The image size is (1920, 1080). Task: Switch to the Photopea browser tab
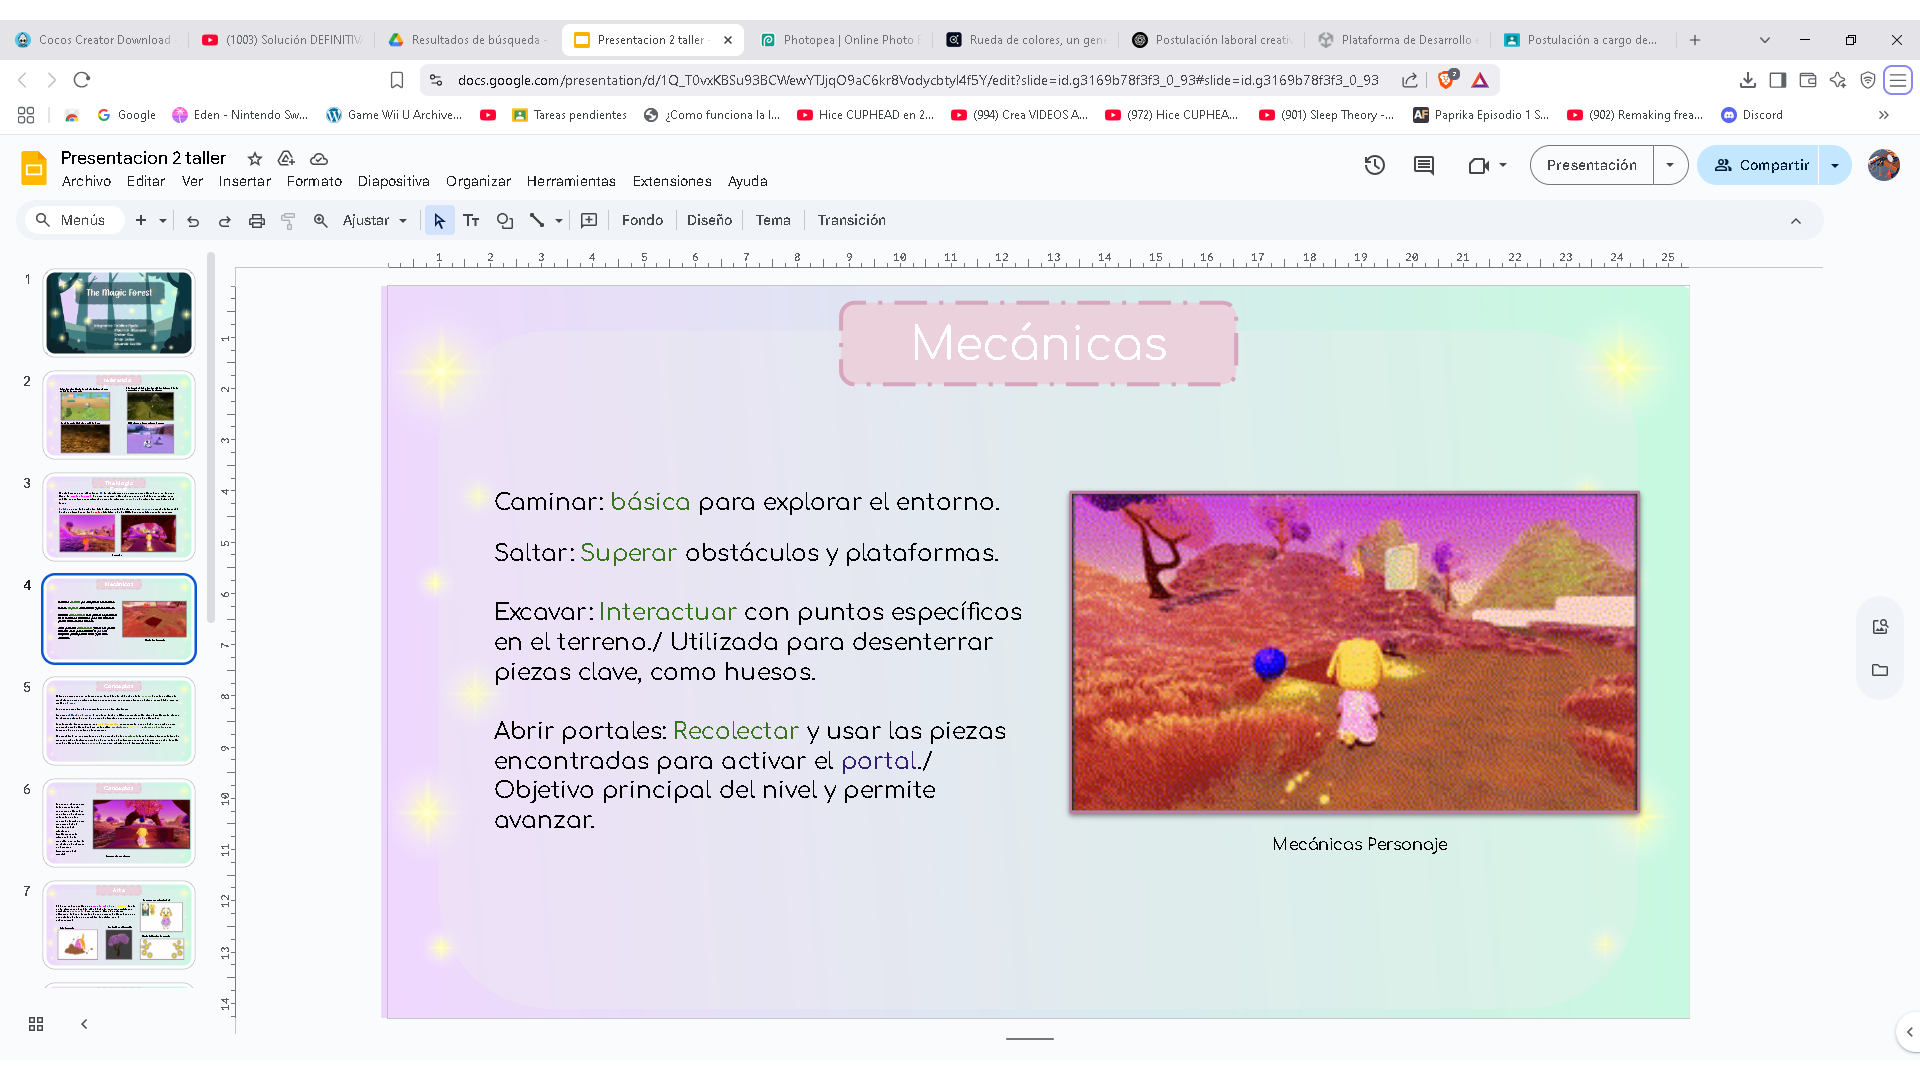pos(840,40)
